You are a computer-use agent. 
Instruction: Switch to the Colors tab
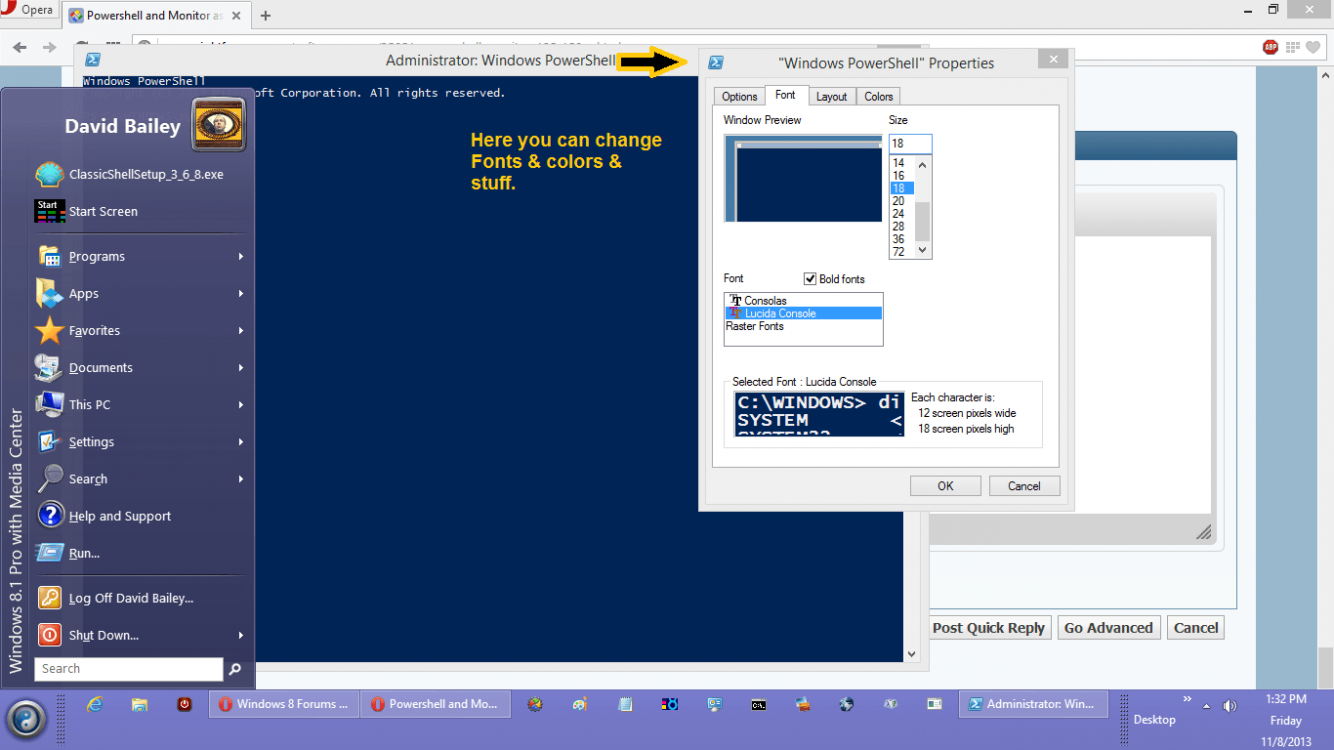click(x=879, y=96)
